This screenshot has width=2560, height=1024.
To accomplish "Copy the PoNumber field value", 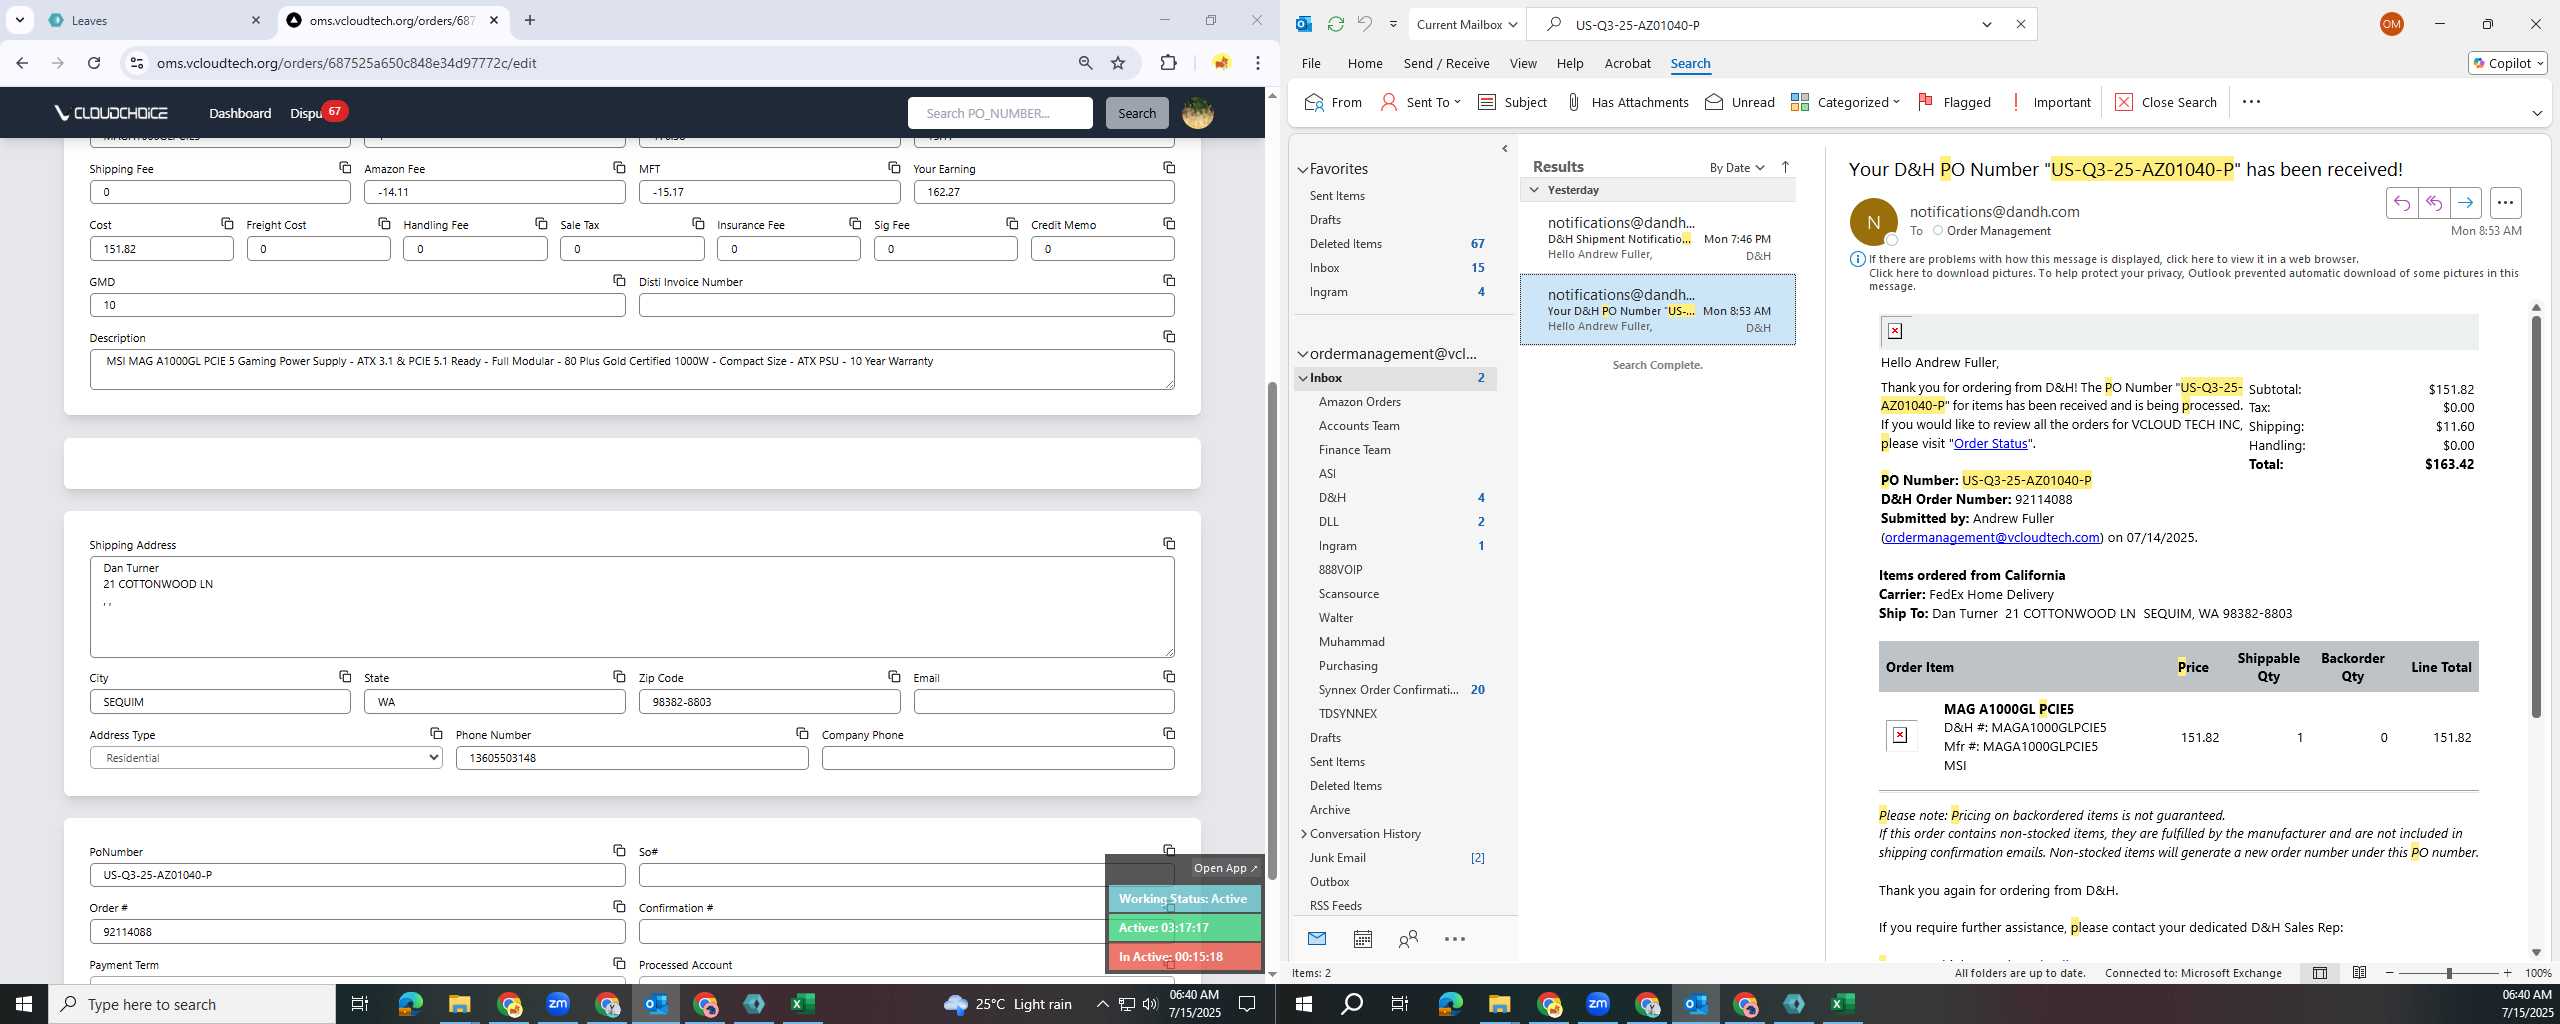I will [x=619, y=851].
